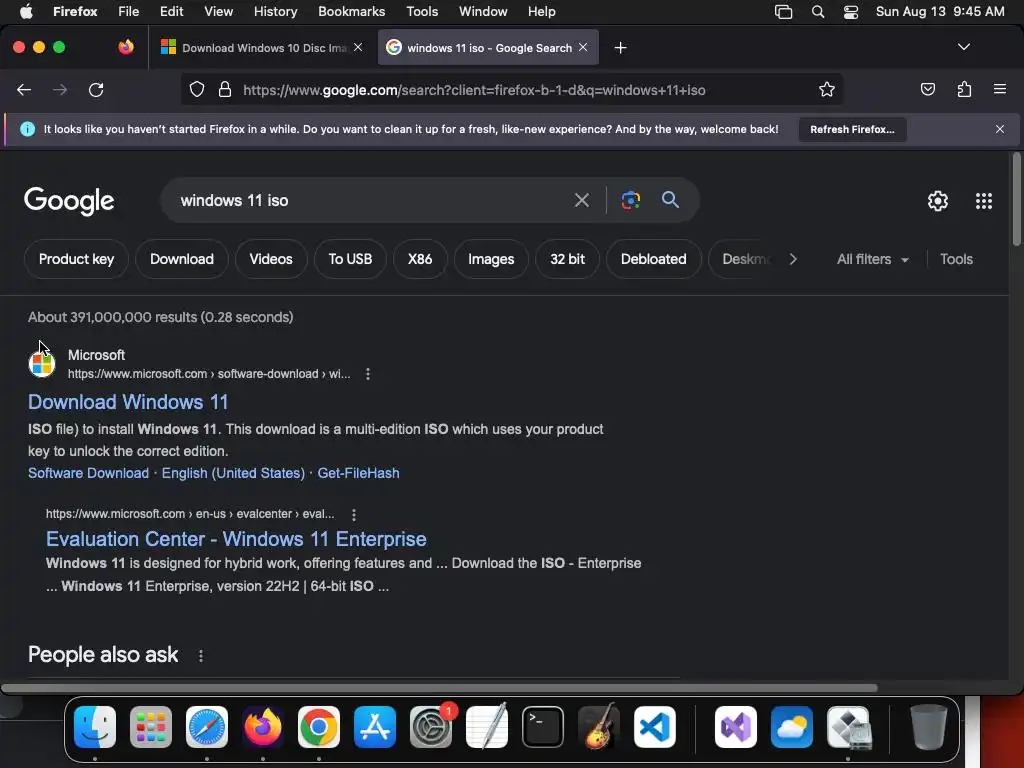Screen dimensions: 1024x768
Task: Show more filter chips with arrow
Action: coord(793,259)
